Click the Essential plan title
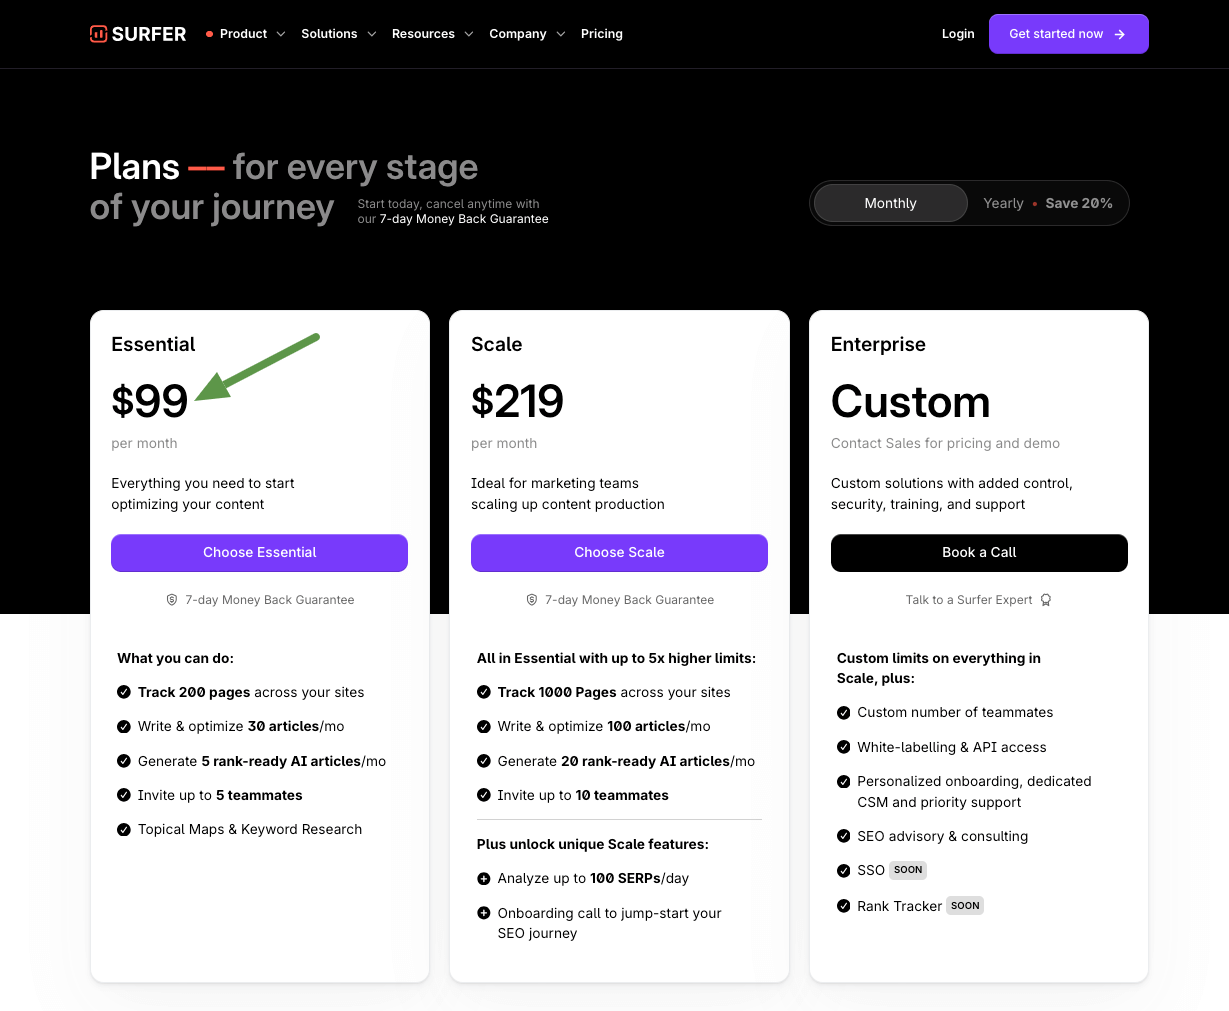Viewport: 1229px width, 1011px height. pos(153,344)
